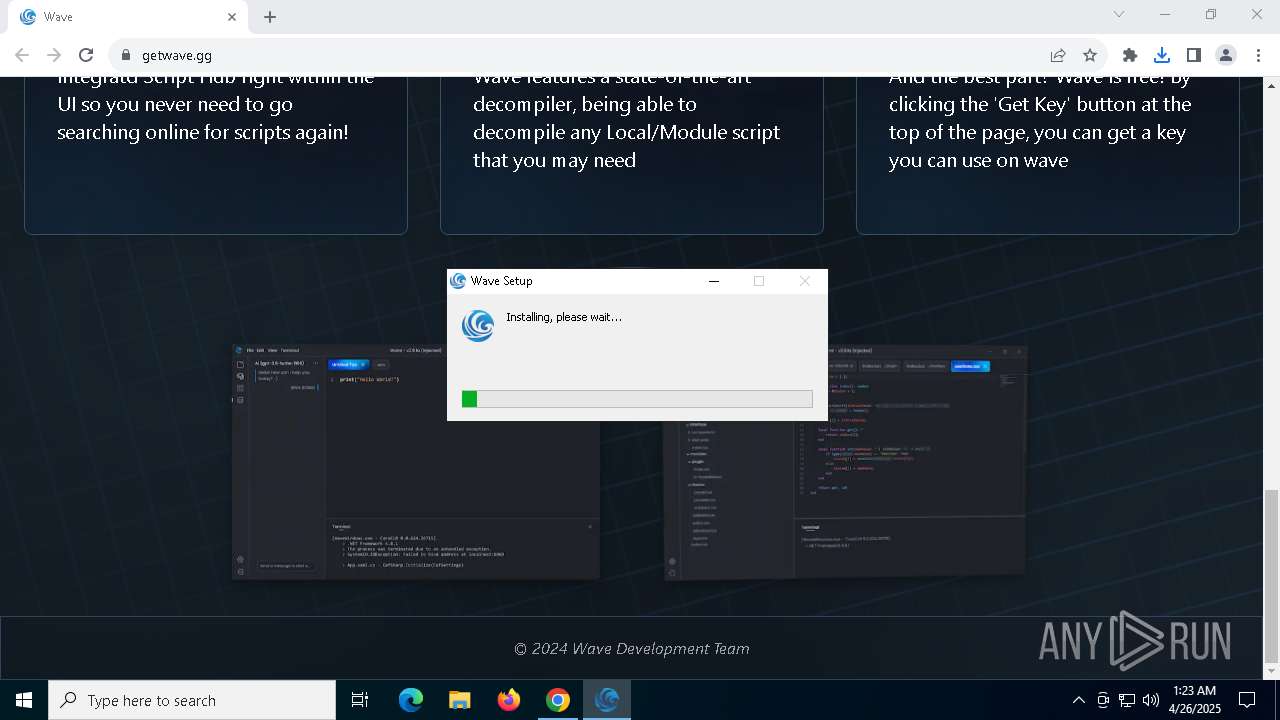
Task: Open Windows Start menu
Action: pos(24,700)
